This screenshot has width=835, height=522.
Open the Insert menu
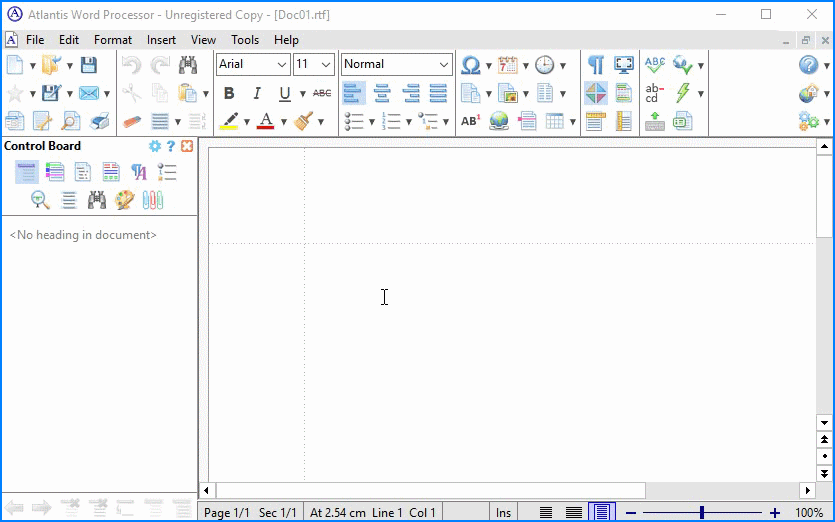(x=161, y=40)
